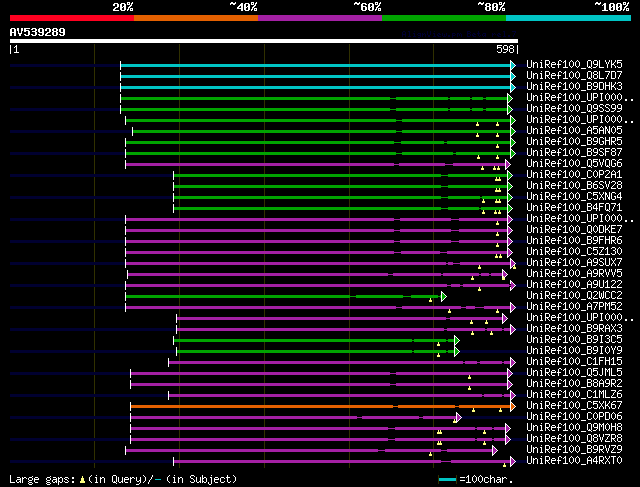Select the UniRef100_A7PM52 label
Screen dimensions: 640x487
(574, 307)
